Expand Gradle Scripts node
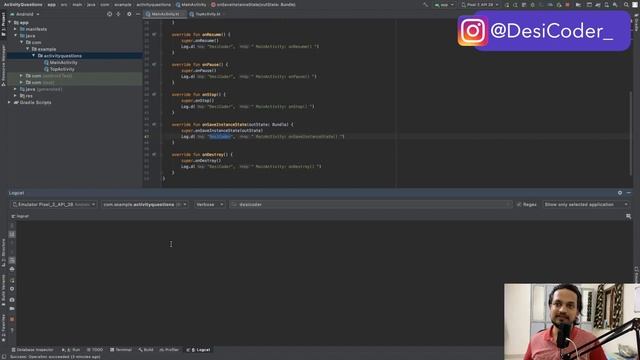The height and width of the screenshot is (360, 640). [9, 102]
